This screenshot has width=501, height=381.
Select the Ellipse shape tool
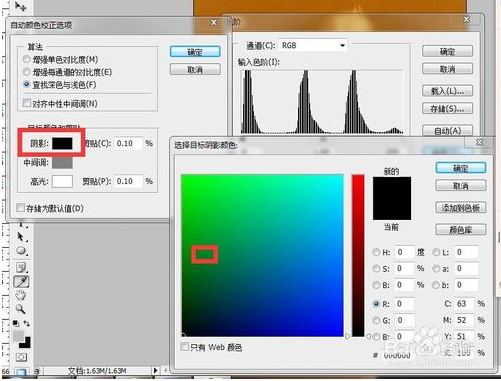(x=21, y=251)
